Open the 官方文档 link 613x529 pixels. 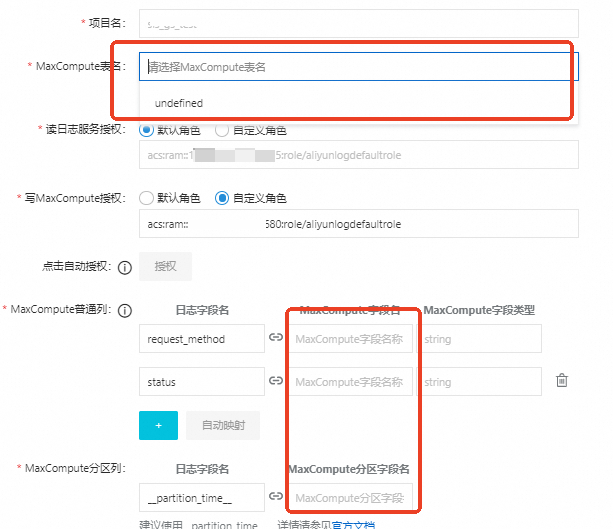(x=353, y=525)
